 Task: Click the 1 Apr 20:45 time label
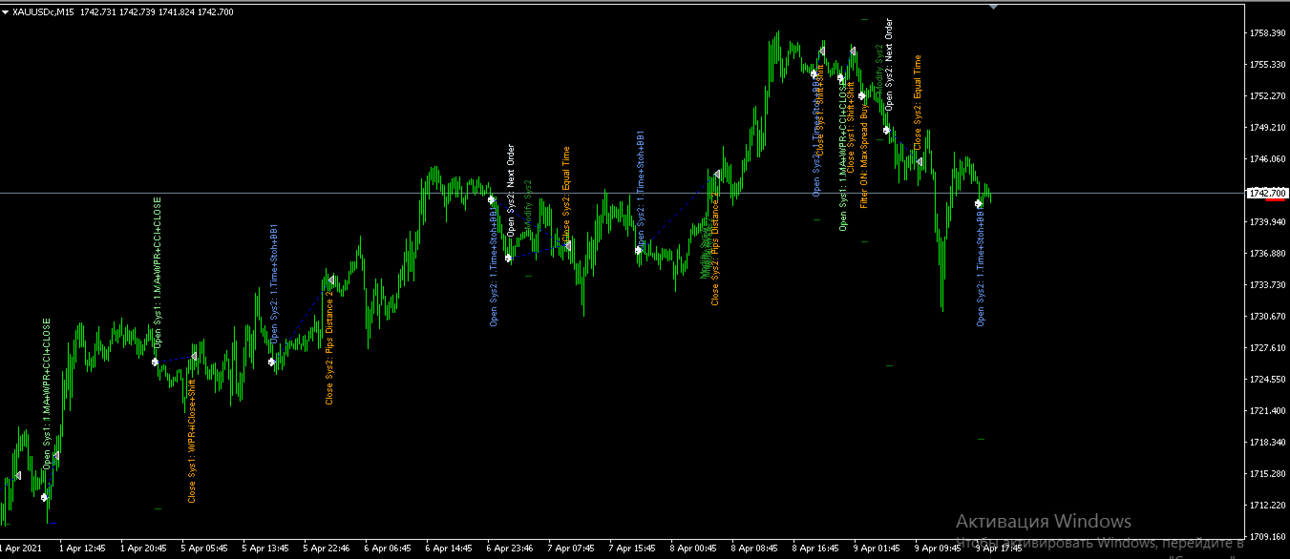144,548
